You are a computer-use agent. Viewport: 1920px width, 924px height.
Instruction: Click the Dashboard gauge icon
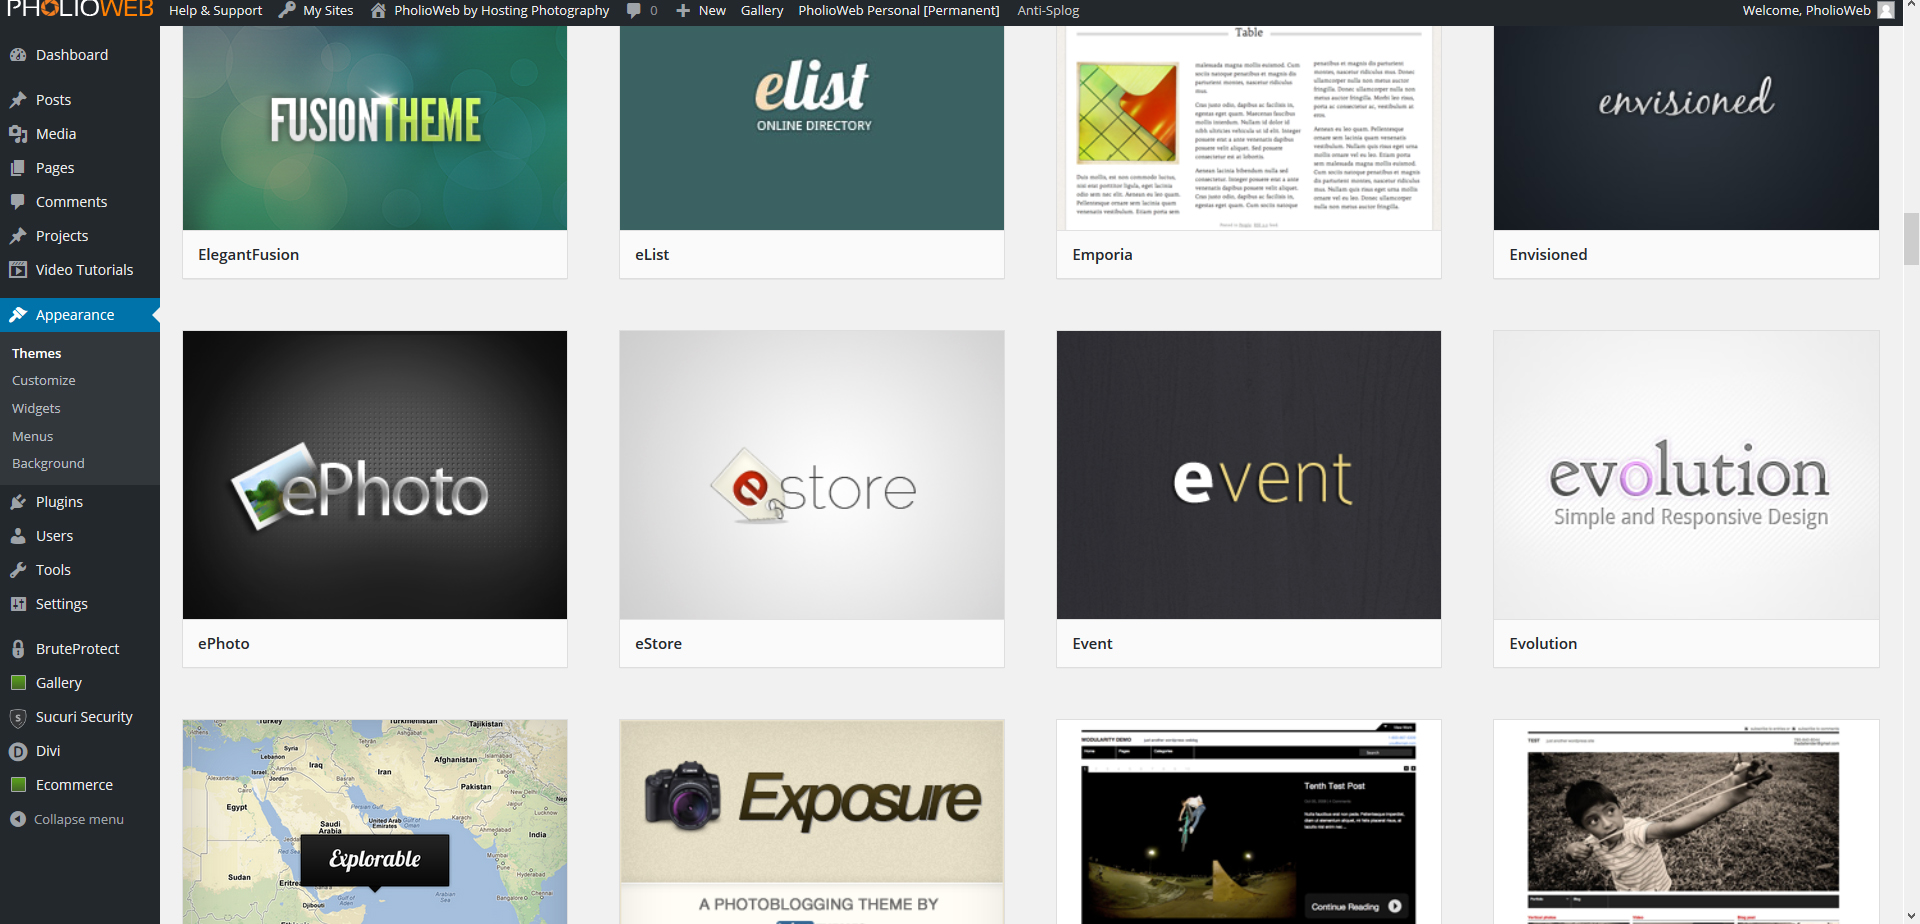tap(18, 55)
